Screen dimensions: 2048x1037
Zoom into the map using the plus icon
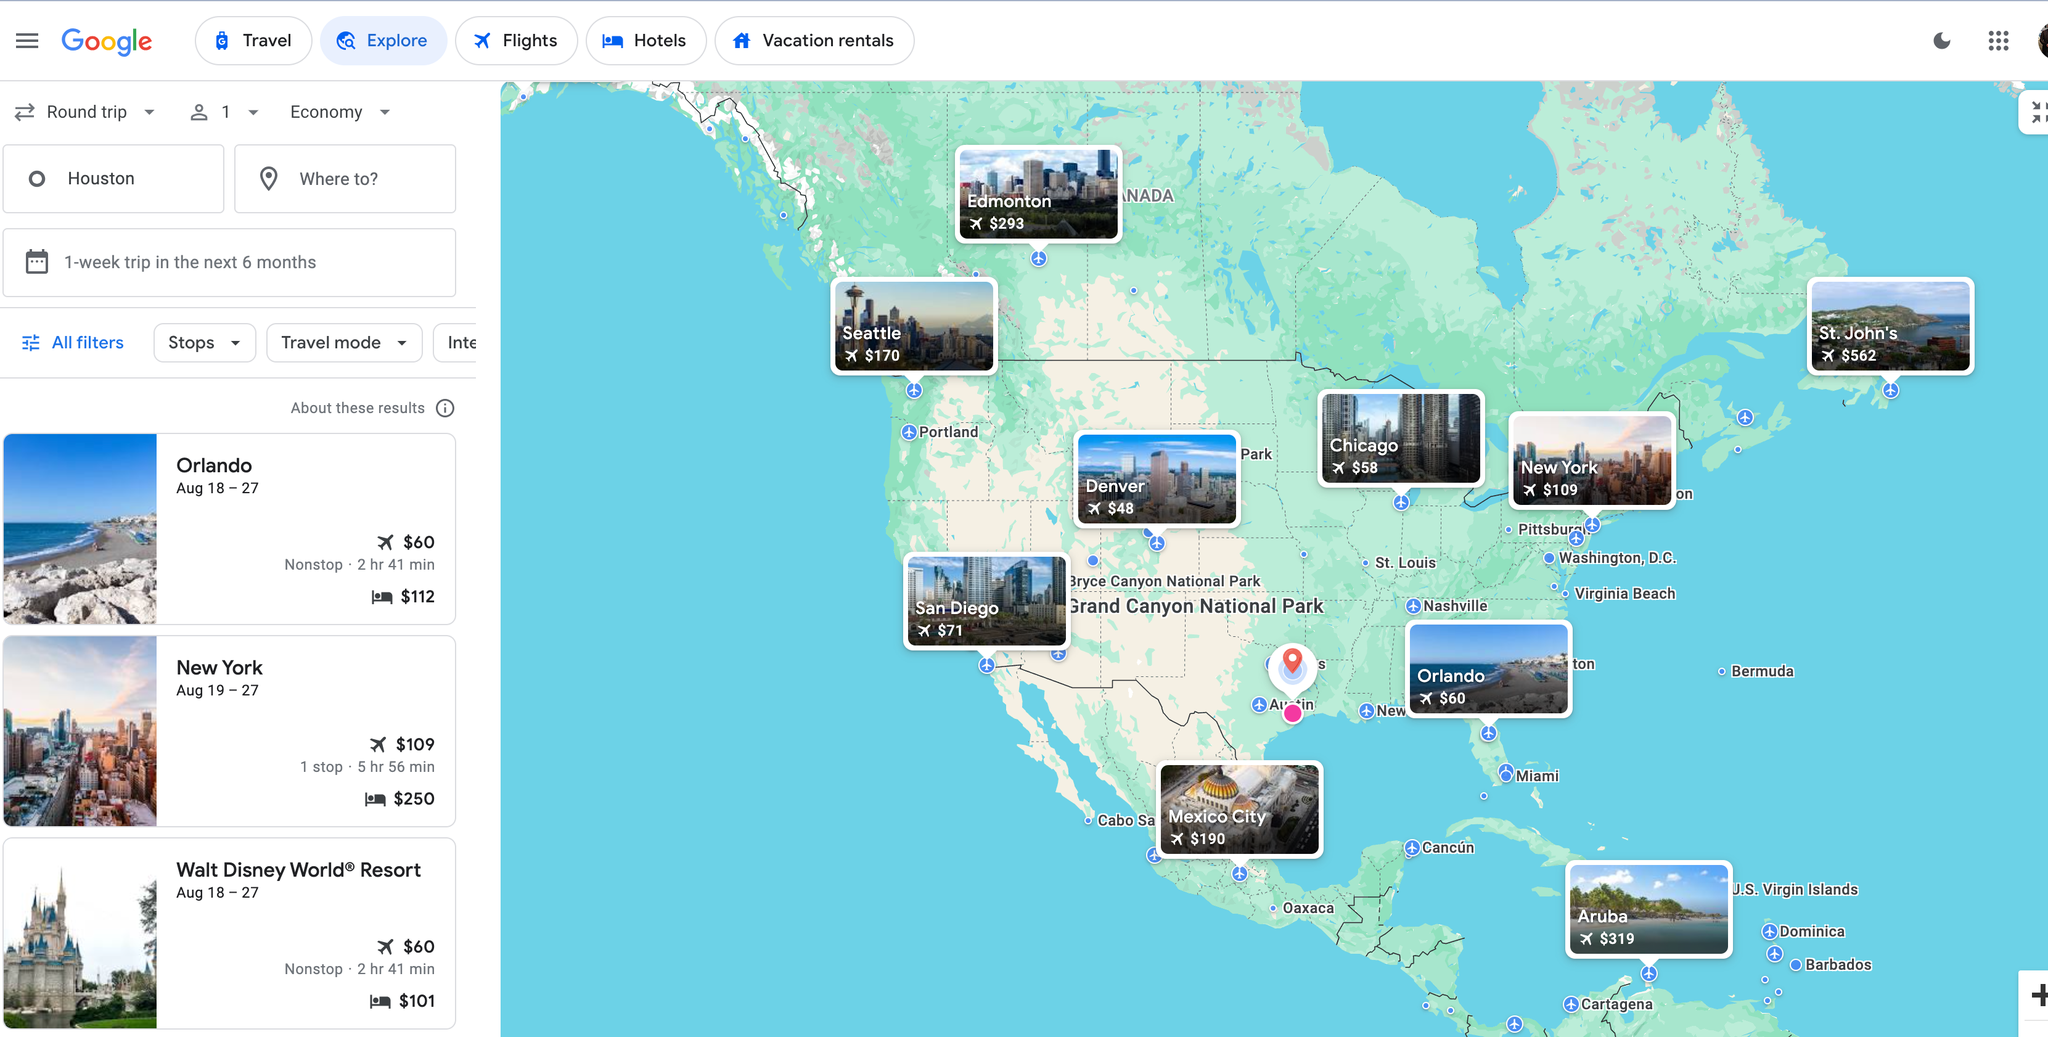tap(2039, 994)
